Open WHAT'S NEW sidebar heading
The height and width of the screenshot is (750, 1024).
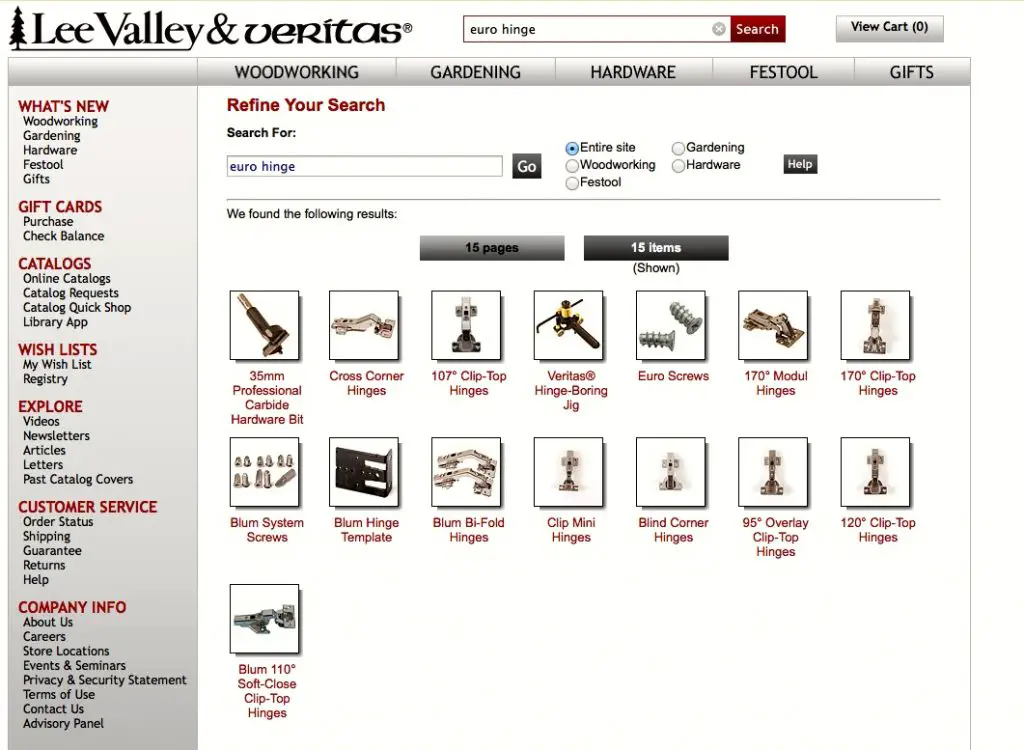63,106
